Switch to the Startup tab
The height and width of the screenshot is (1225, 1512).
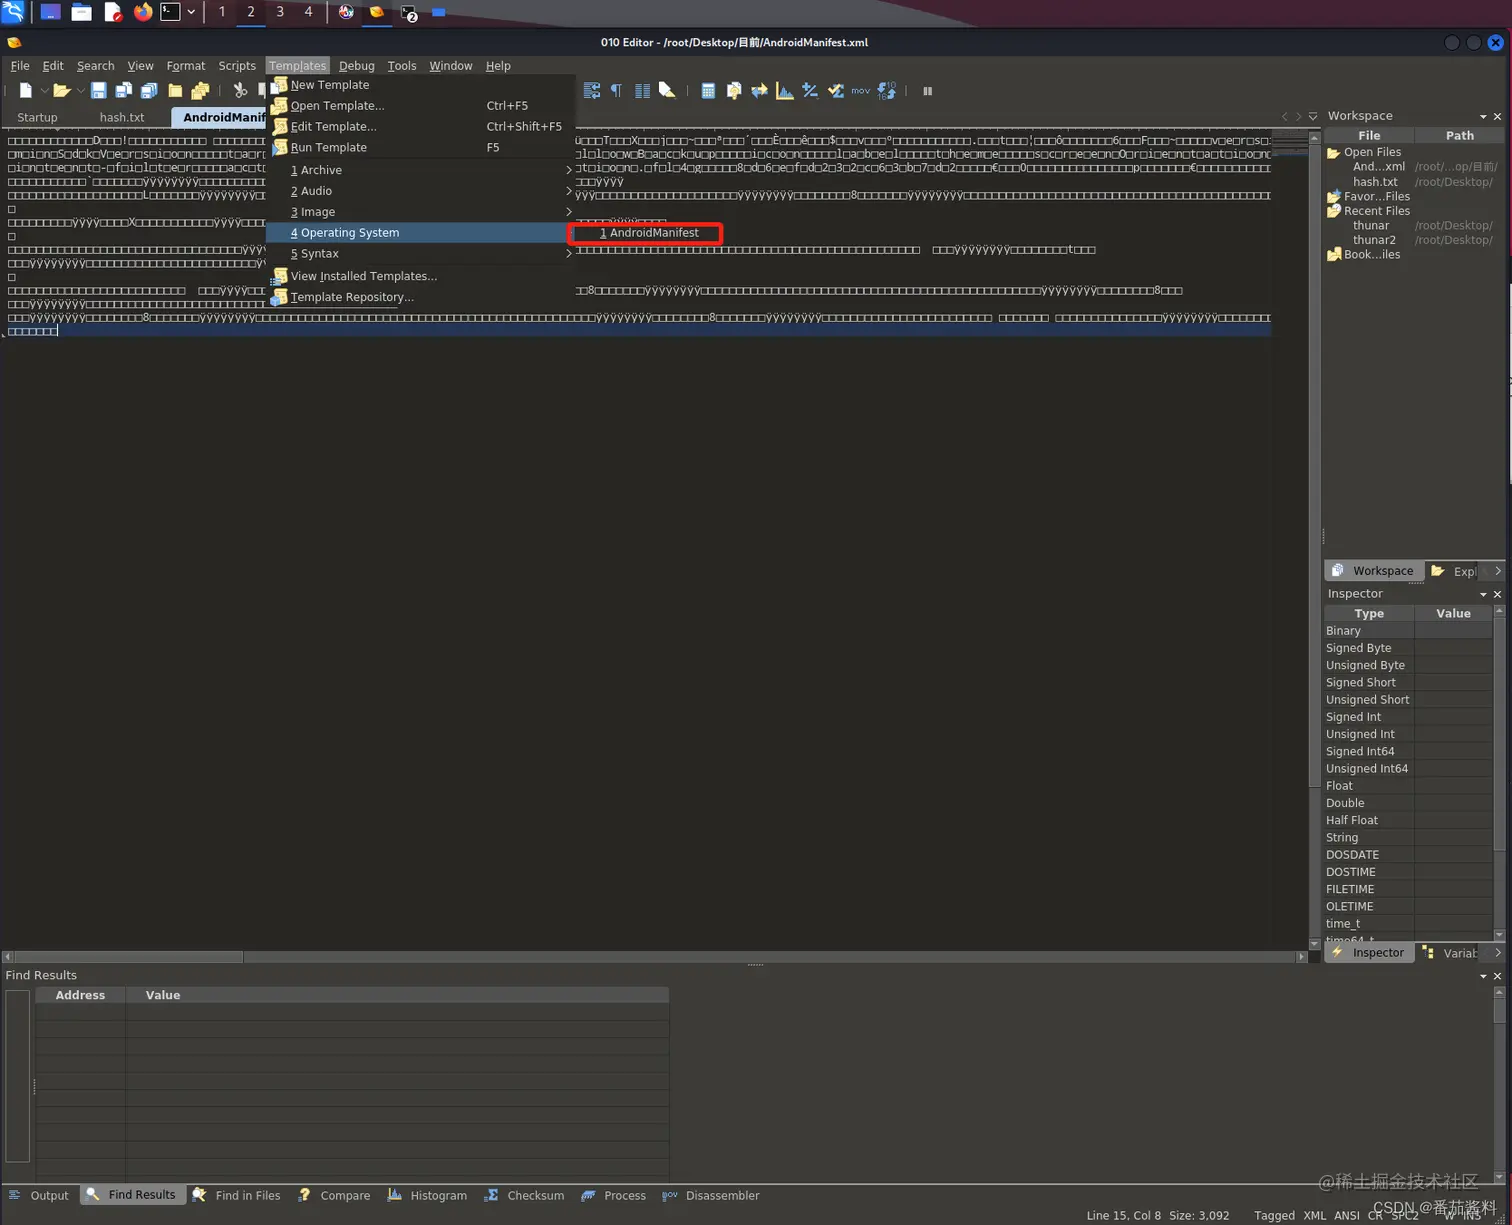point(37,118)
